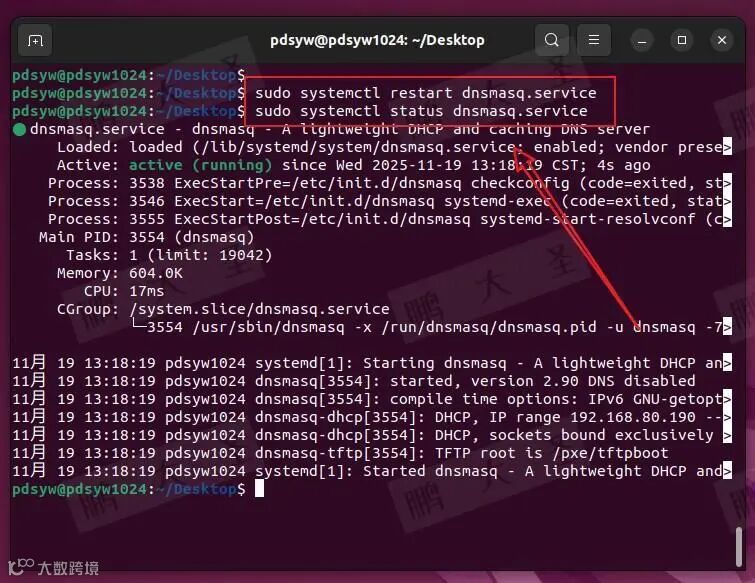This screenshot has width=755, height=583.
Task: Minimize the terminal window
Action: pyautogui.click(x=642, y=40)
